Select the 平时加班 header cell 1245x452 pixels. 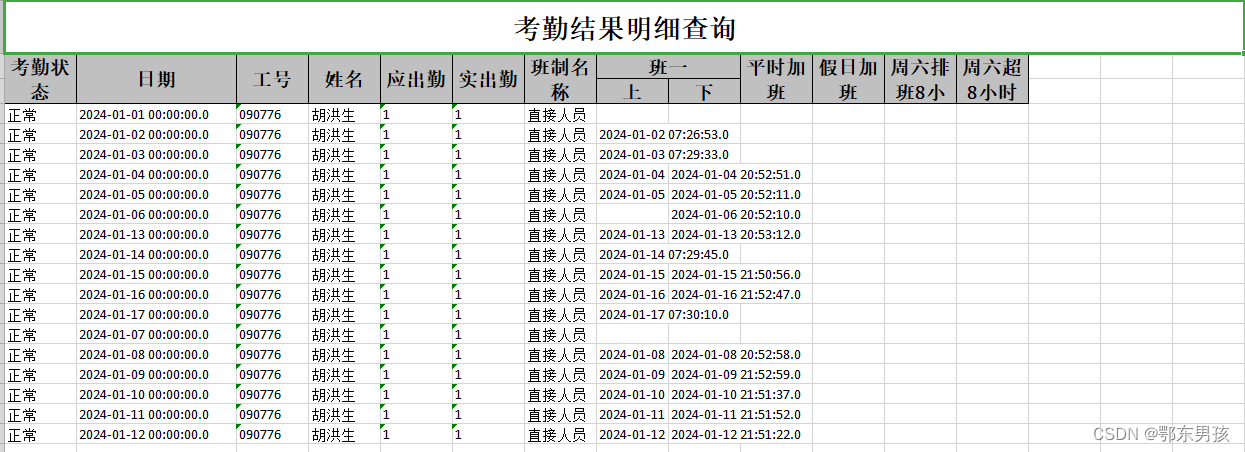click(776, 79)
